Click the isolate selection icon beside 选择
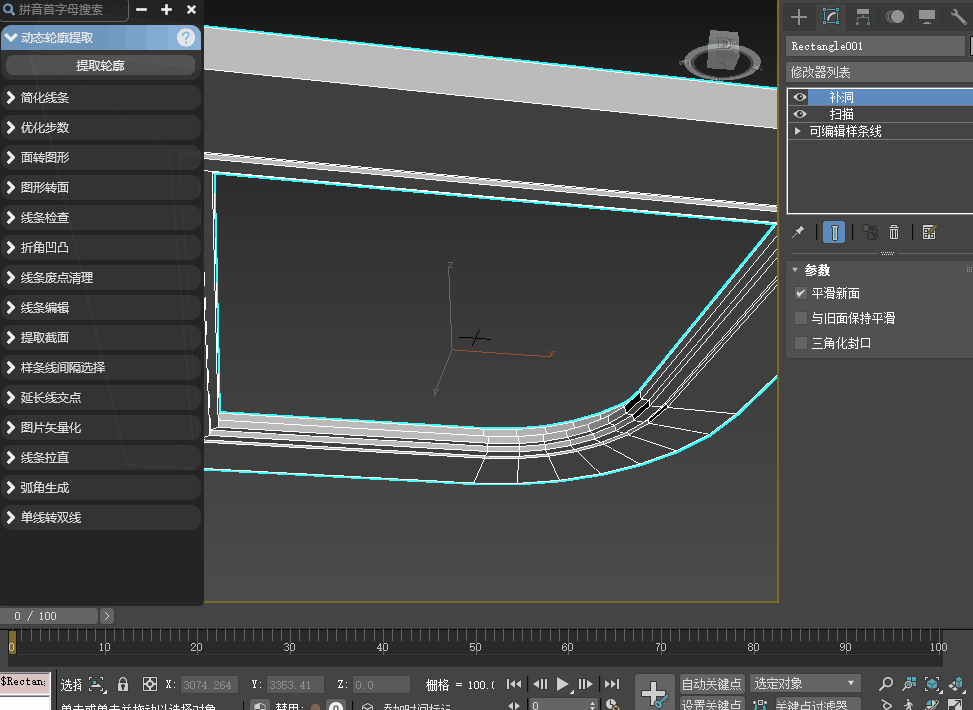Viewport: 973px width, 710px height. point(97,685)
